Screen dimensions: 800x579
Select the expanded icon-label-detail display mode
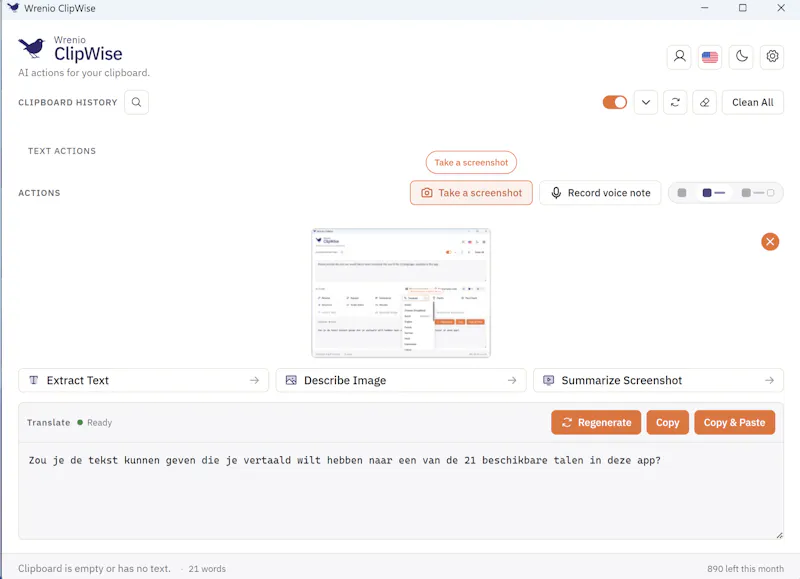(758, 193)
